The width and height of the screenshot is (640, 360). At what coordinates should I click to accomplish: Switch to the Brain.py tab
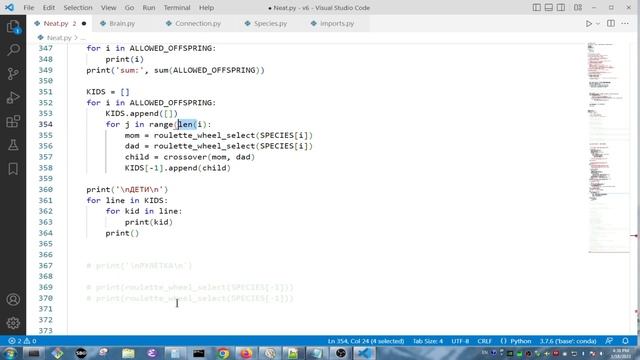[122, 24]
